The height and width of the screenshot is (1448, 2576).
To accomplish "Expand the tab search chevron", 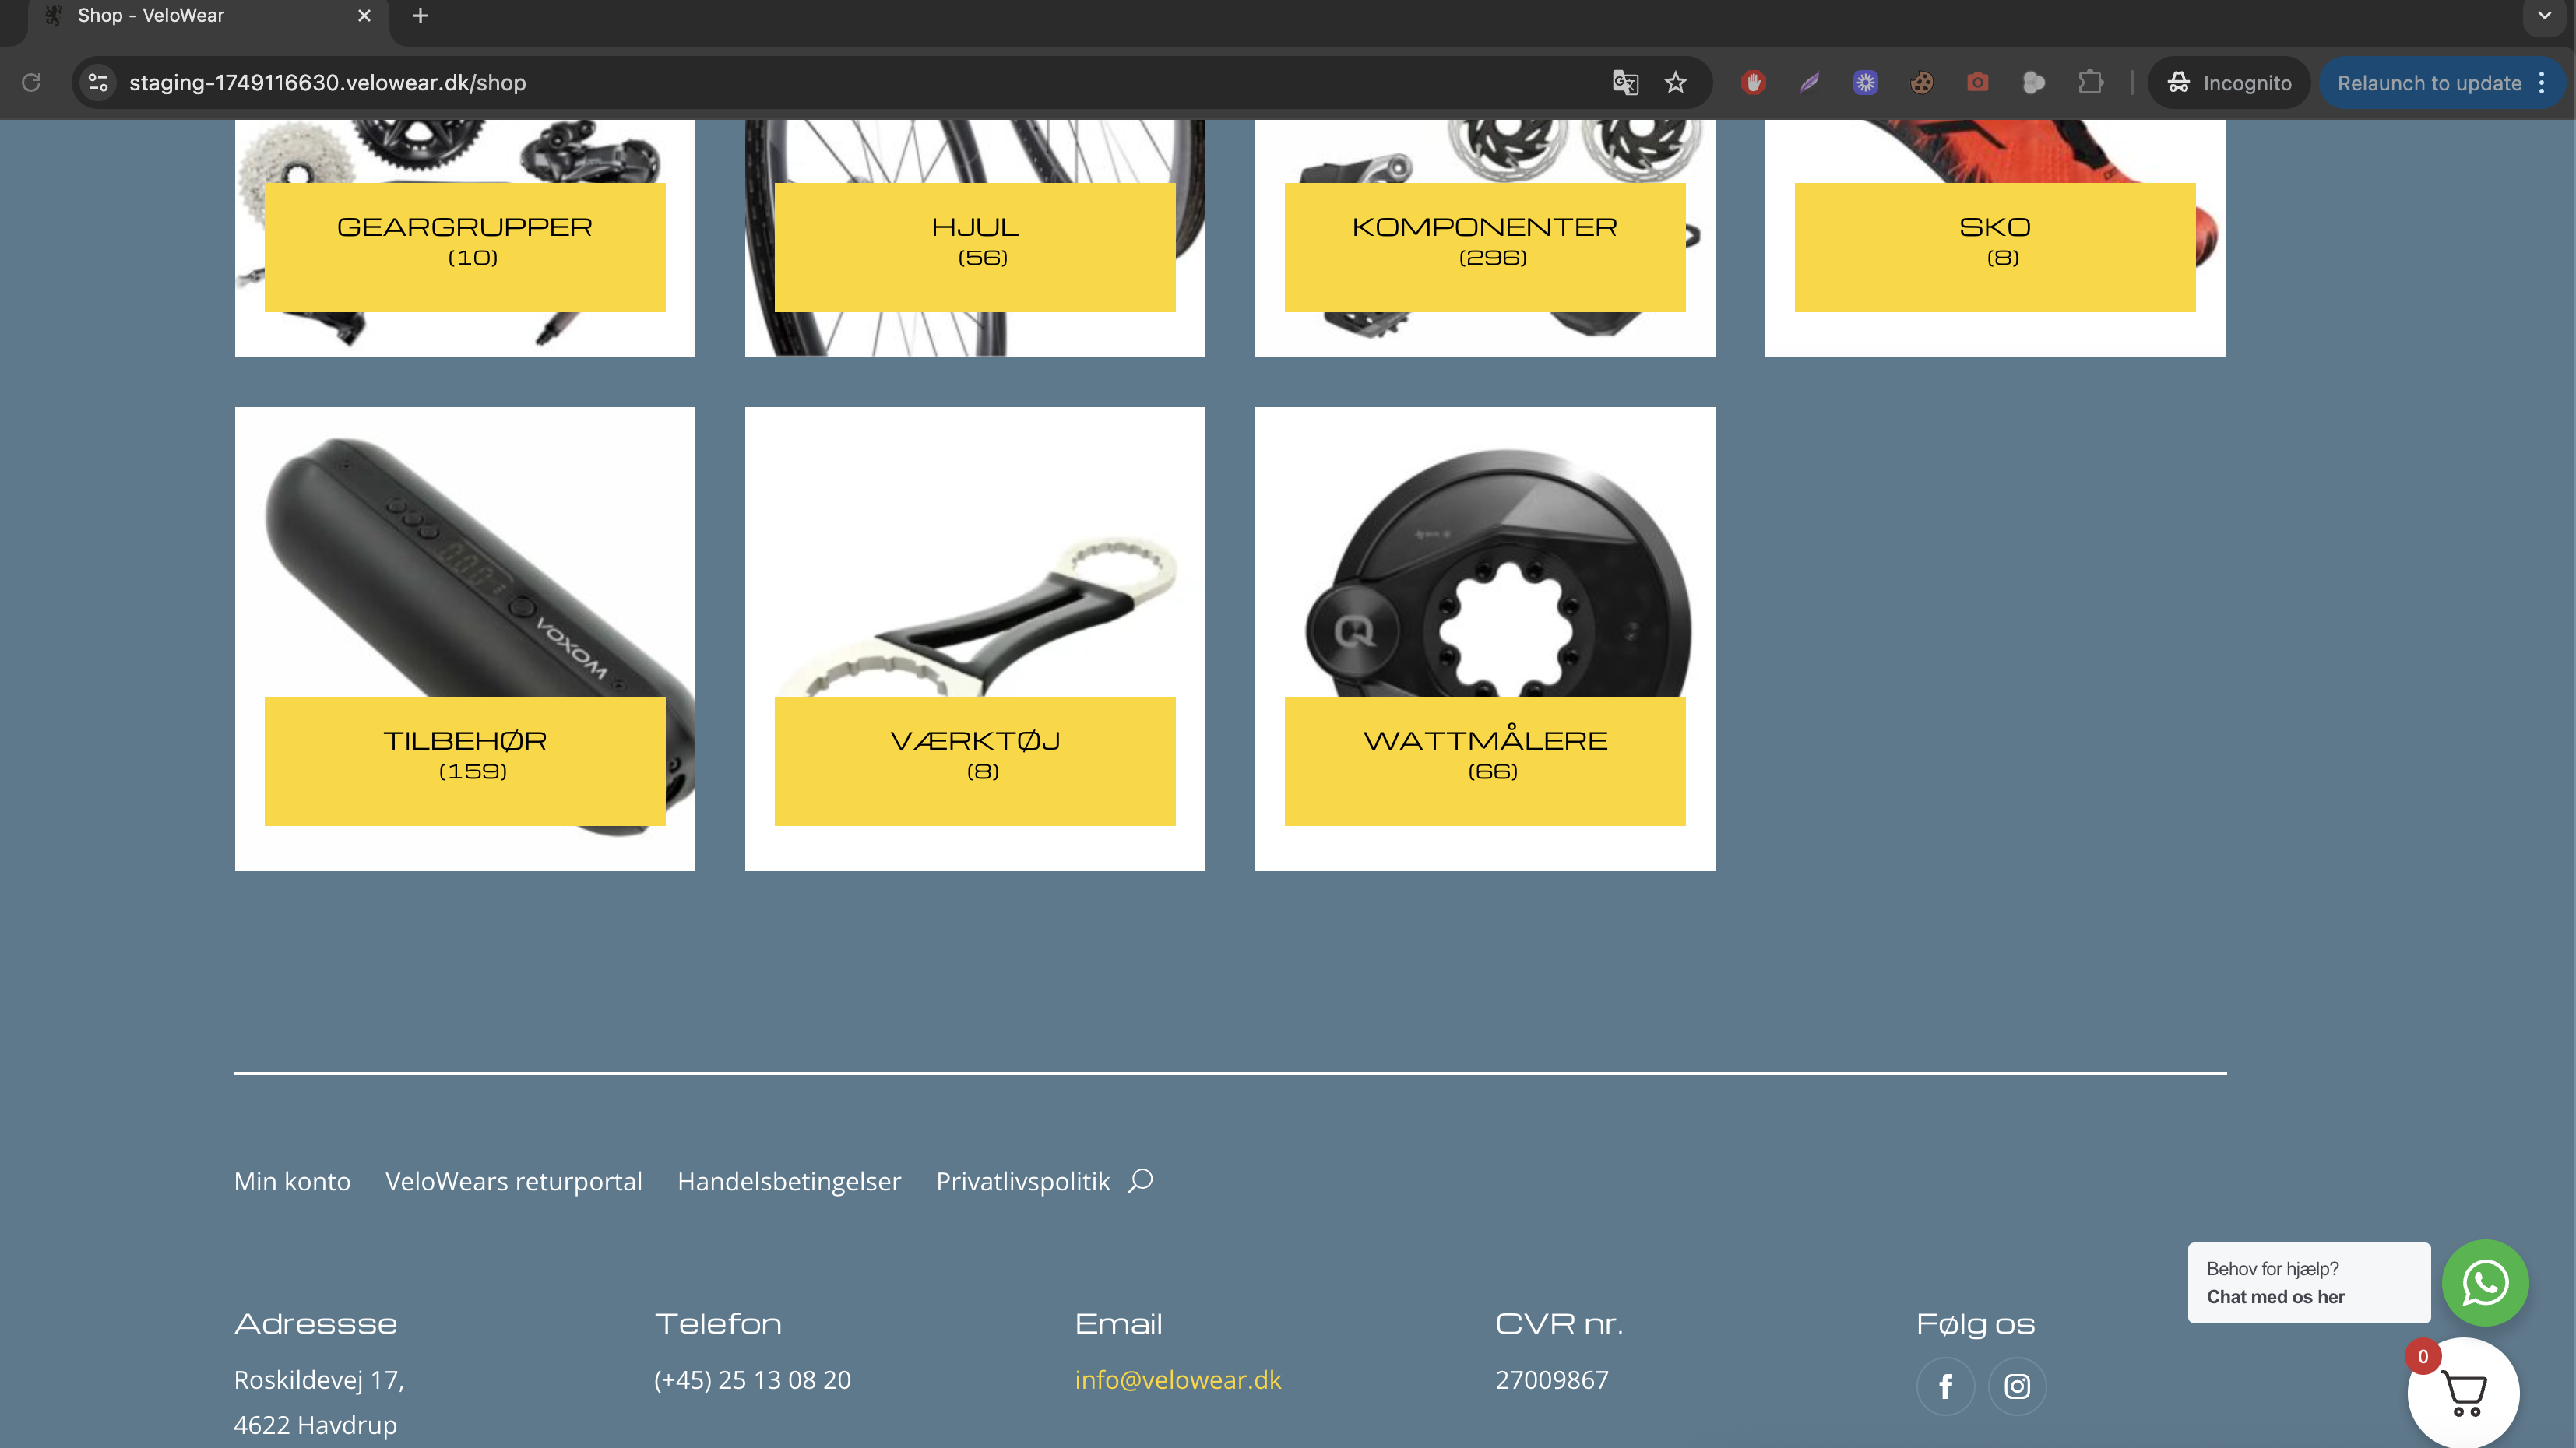I will (2544, 16).
